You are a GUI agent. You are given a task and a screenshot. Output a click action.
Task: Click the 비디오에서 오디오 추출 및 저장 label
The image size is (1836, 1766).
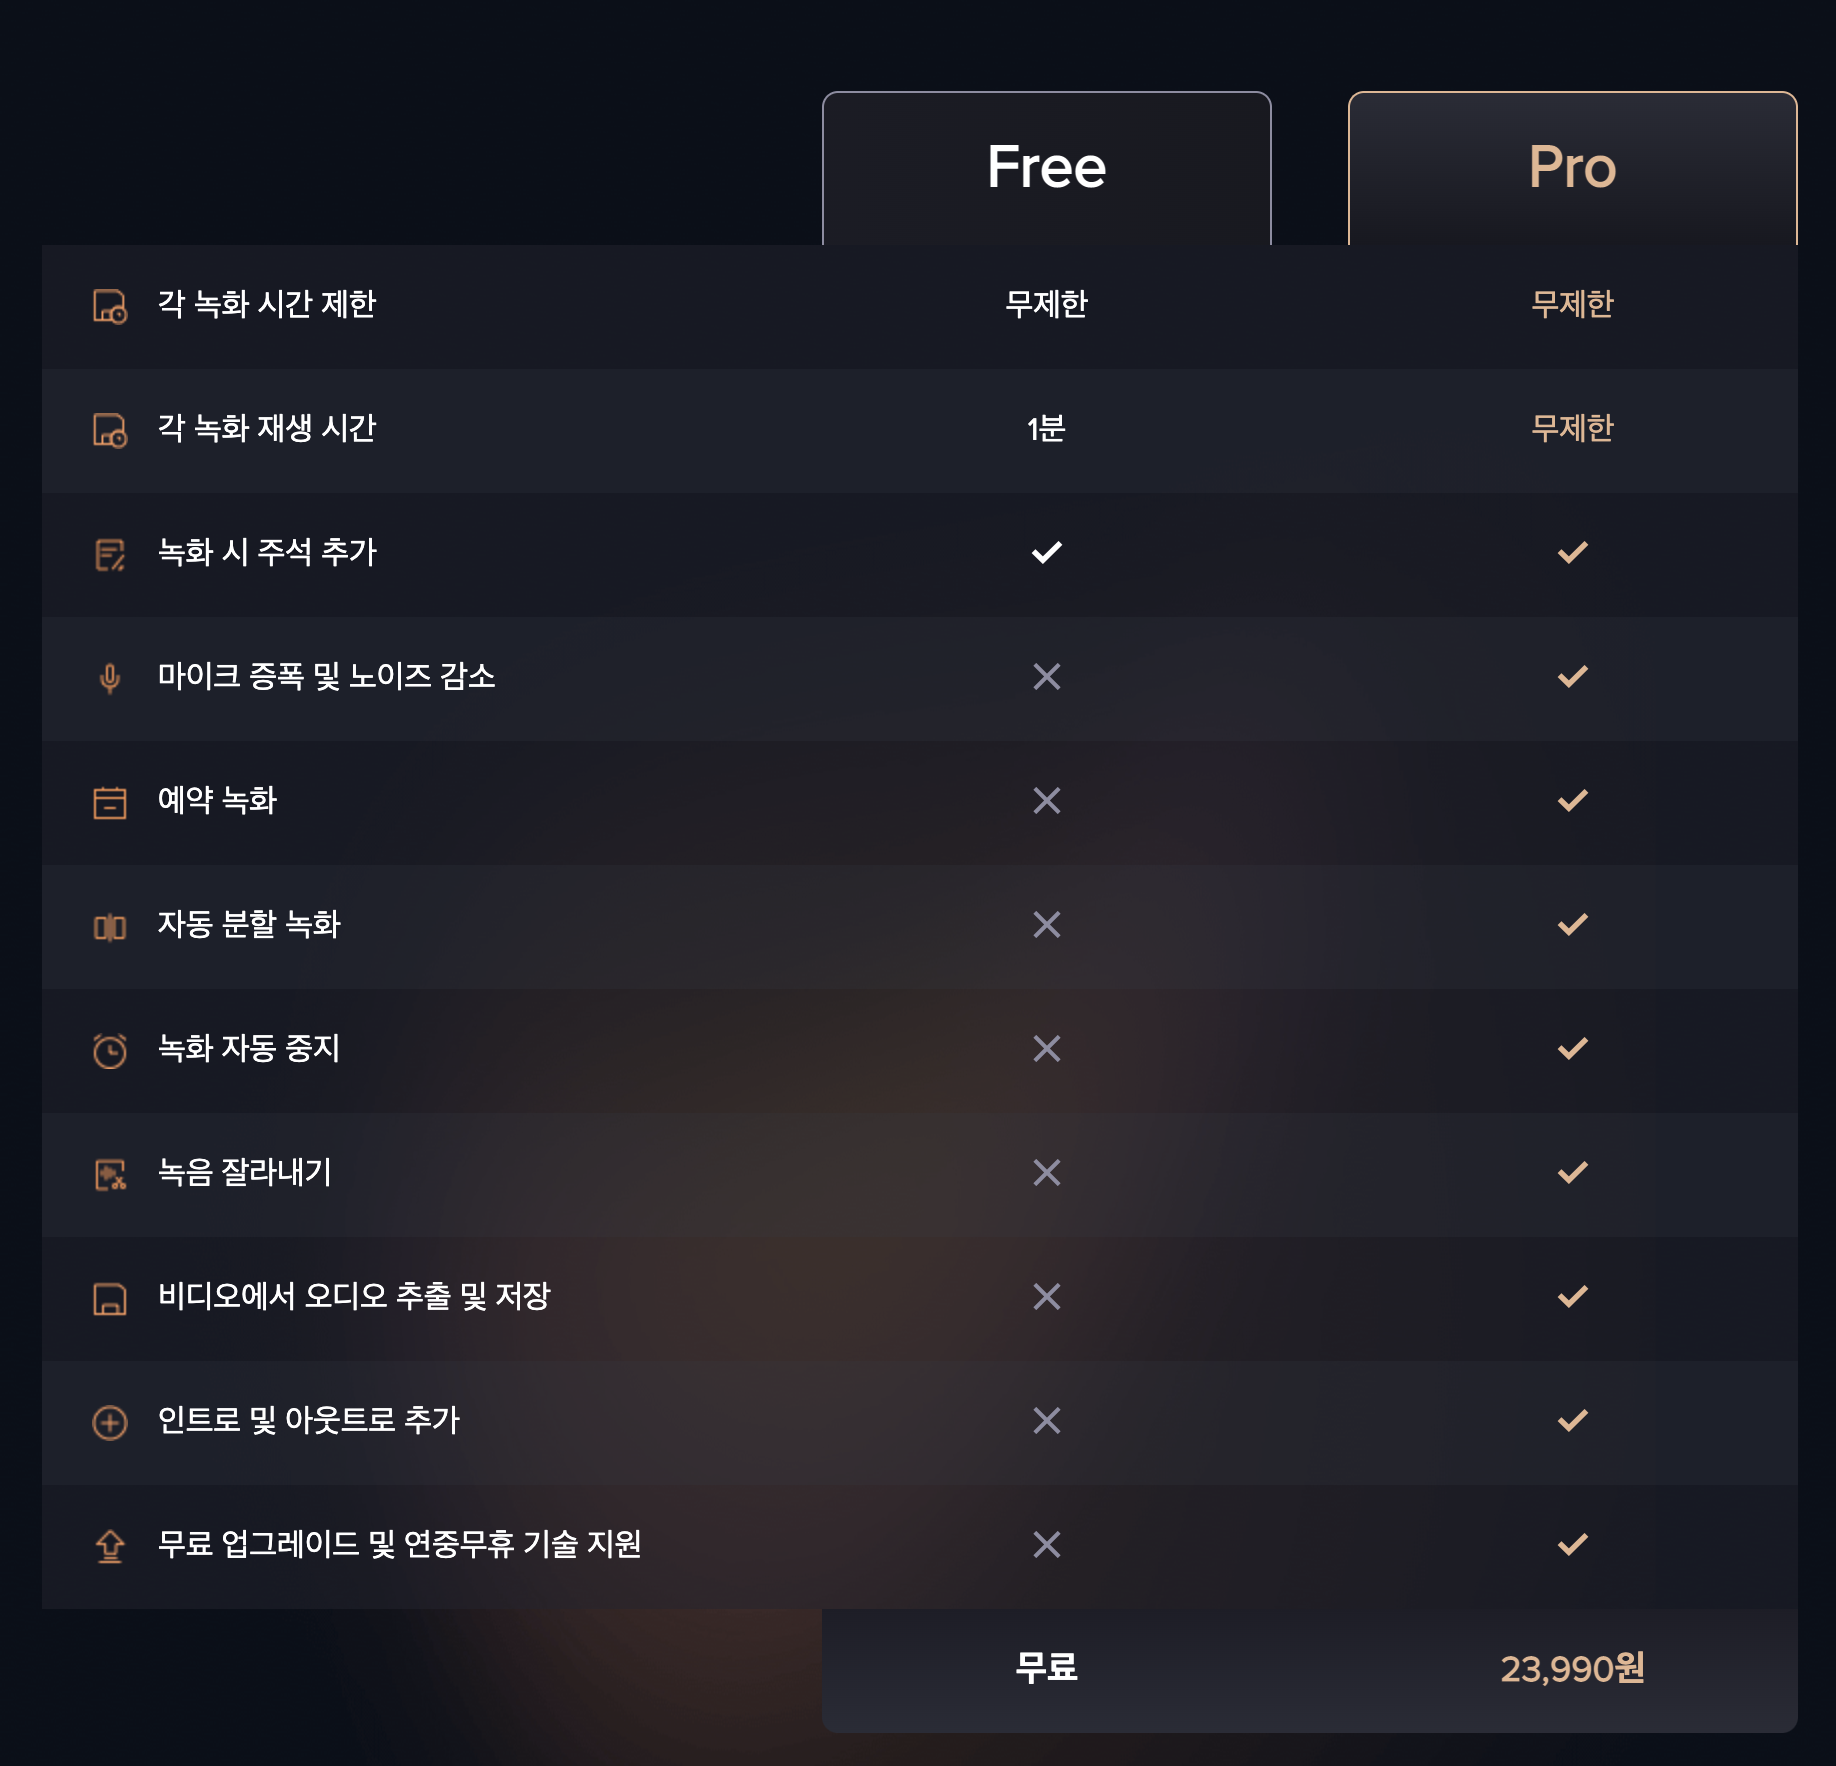coord(354,1296)
